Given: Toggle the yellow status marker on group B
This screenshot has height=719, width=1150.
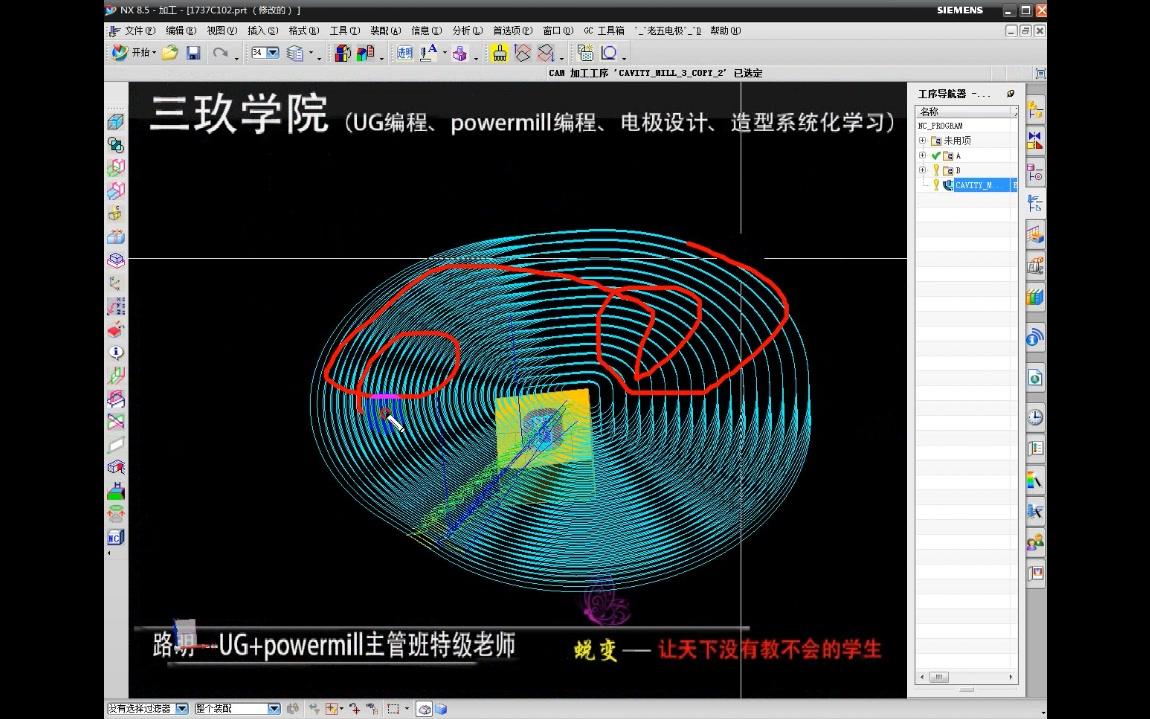Looking at the screenshot, I should point(936,169).
